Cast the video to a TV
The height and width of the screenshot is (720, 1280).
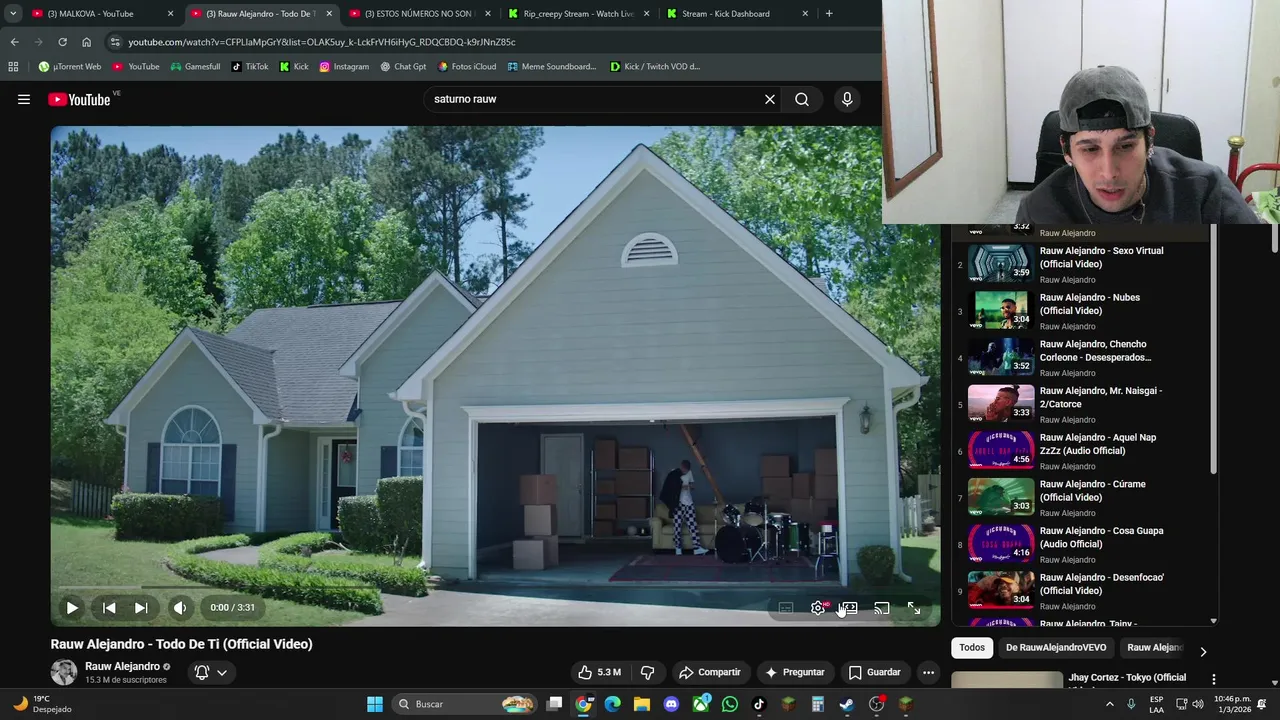[x=881, y=608]
